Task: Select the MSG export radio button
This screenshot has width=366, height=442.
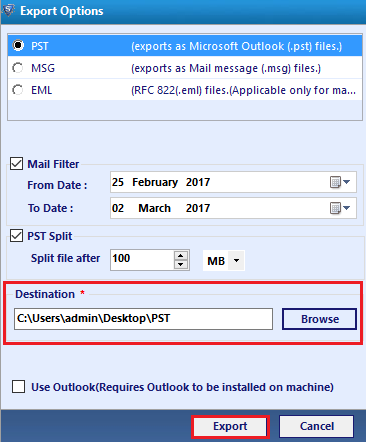Action: [x=18, y=68]
